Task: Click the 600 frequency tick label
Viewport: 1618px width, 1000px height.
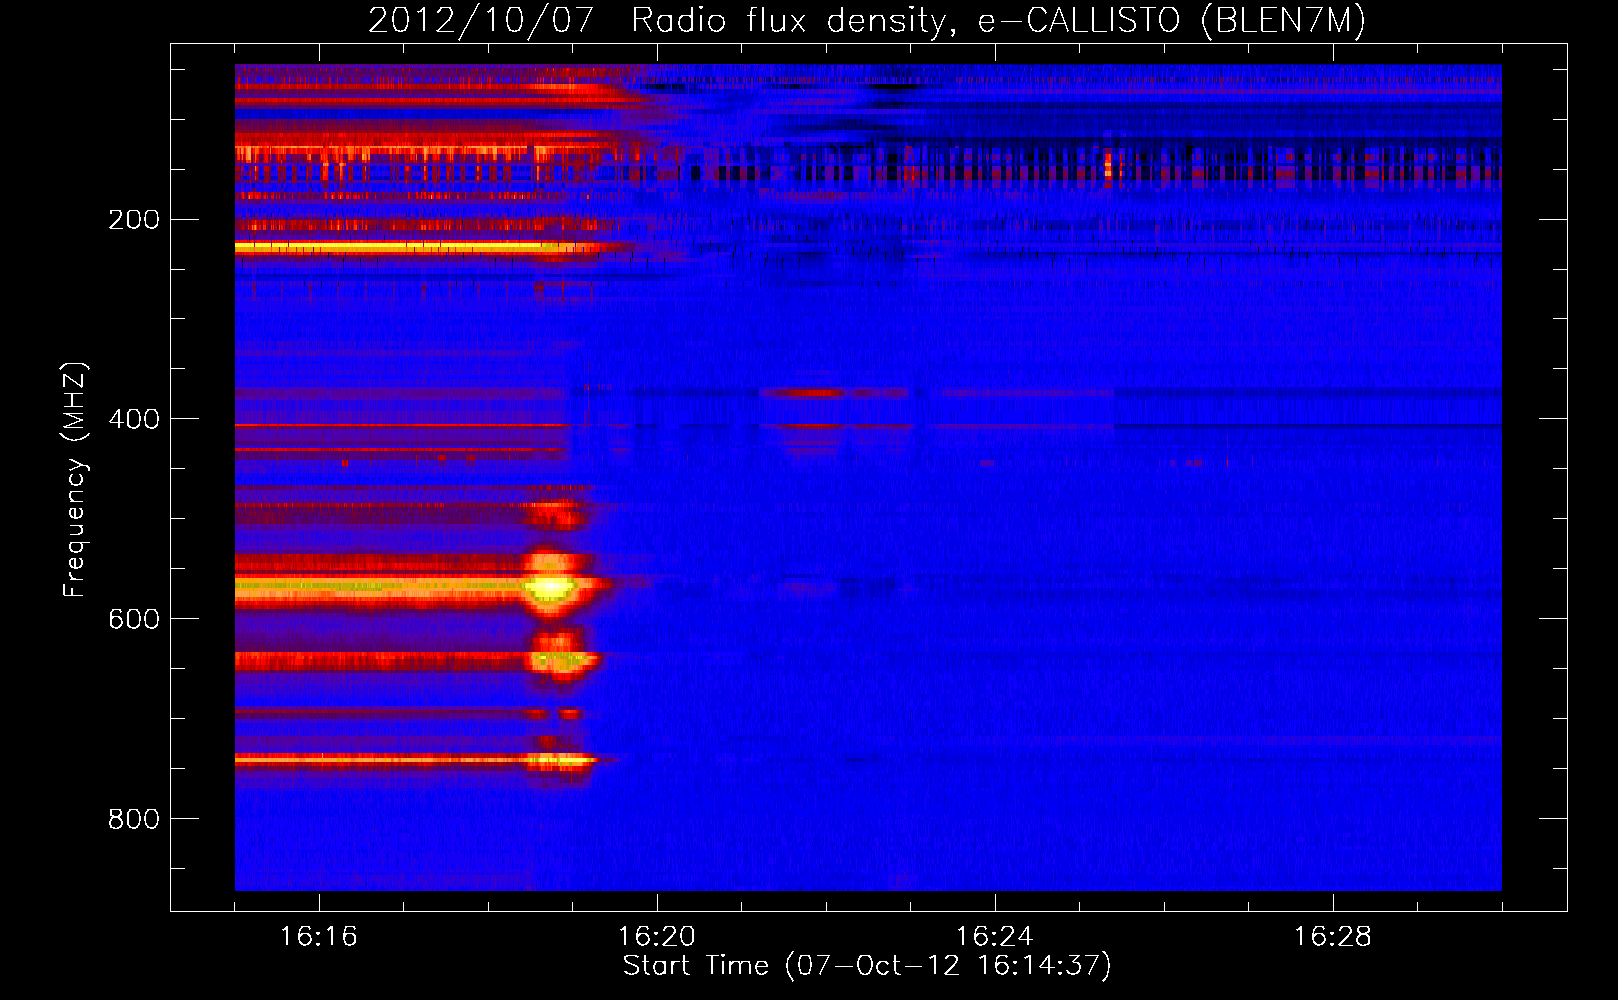Action: pyautogui.click(x=134, y=619)
